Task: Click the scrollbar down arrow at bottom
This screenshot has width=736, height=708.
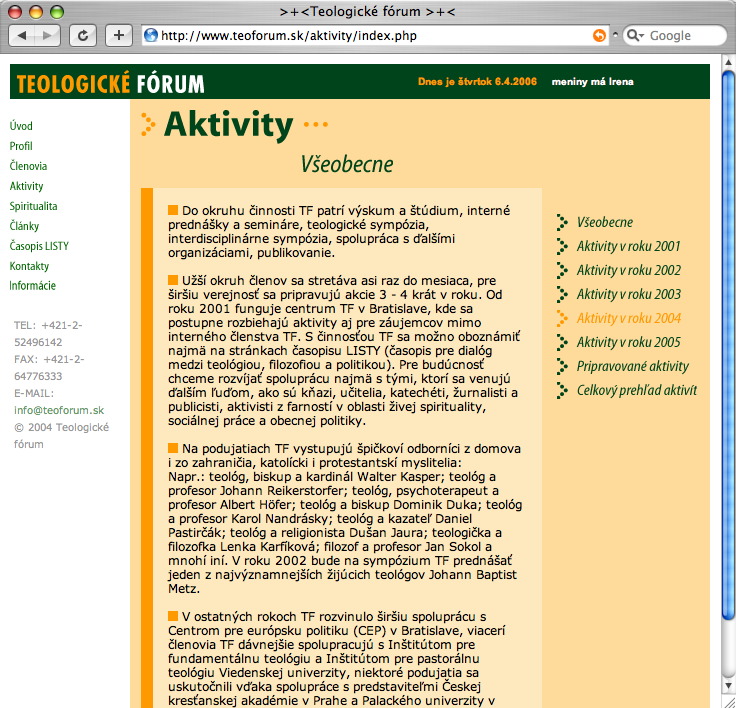Action: pyautogui.click(x=728, y=686)
